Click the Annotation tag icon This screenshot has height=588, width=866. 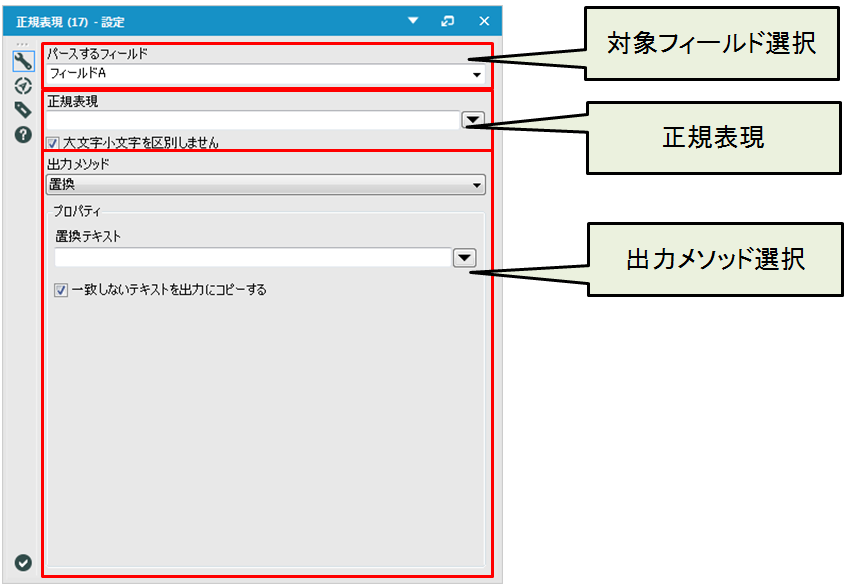23,110
